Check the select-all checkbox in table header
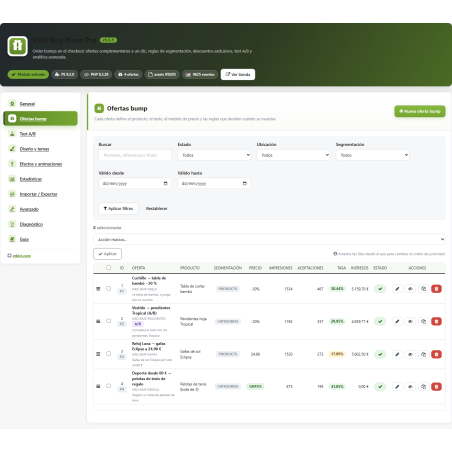This screenshot has width=452, height=452. (x=108, y=267)
